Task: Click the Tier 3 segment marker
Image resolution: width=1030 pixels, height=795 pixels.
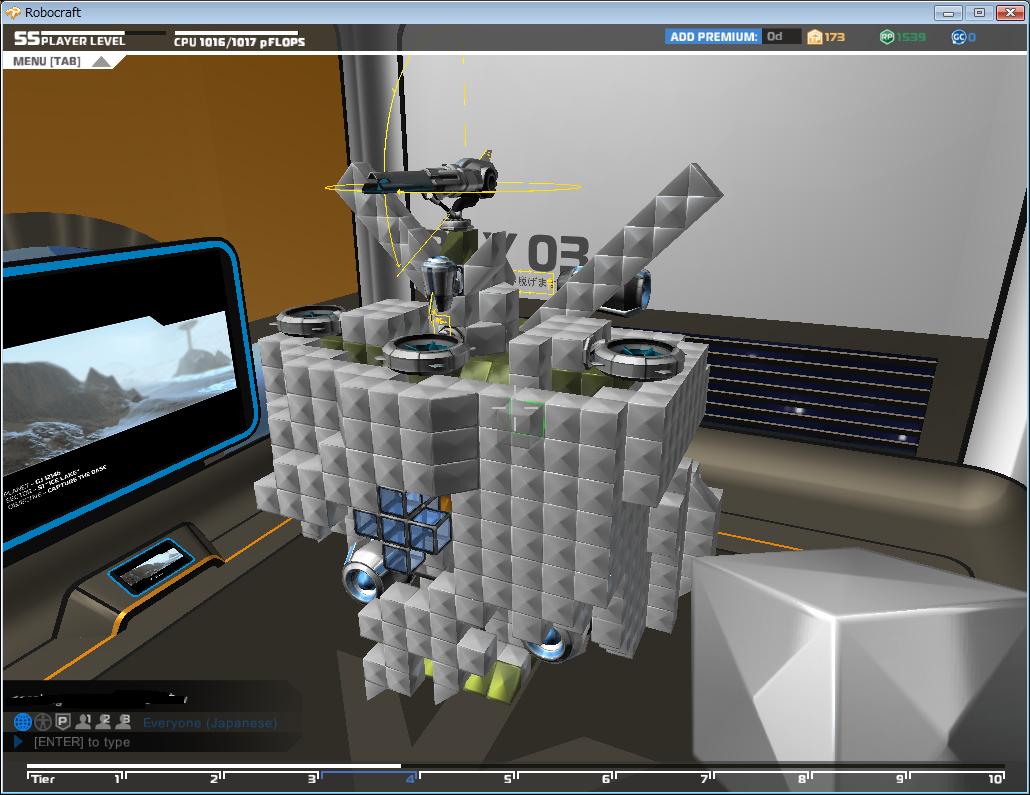Action: pyautogui.click(x=313, y=779)
